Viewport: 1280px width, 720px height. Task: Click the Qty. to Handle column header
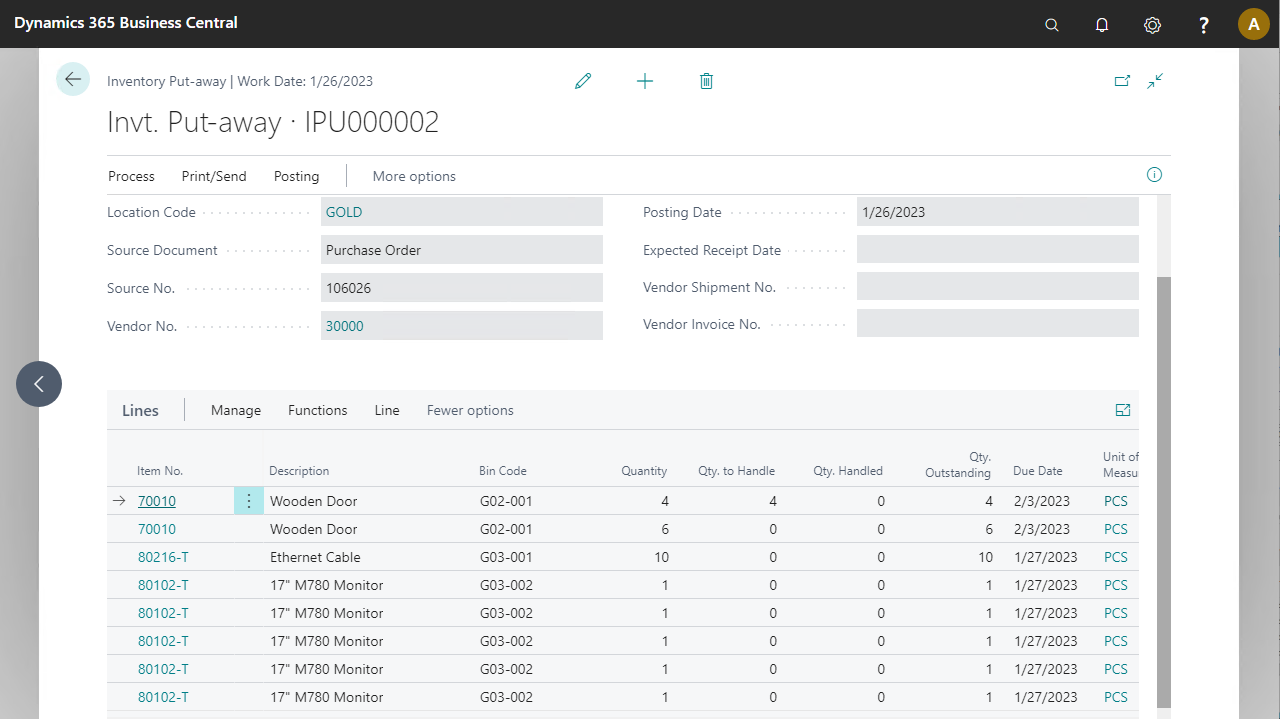(x=736, y=471)
